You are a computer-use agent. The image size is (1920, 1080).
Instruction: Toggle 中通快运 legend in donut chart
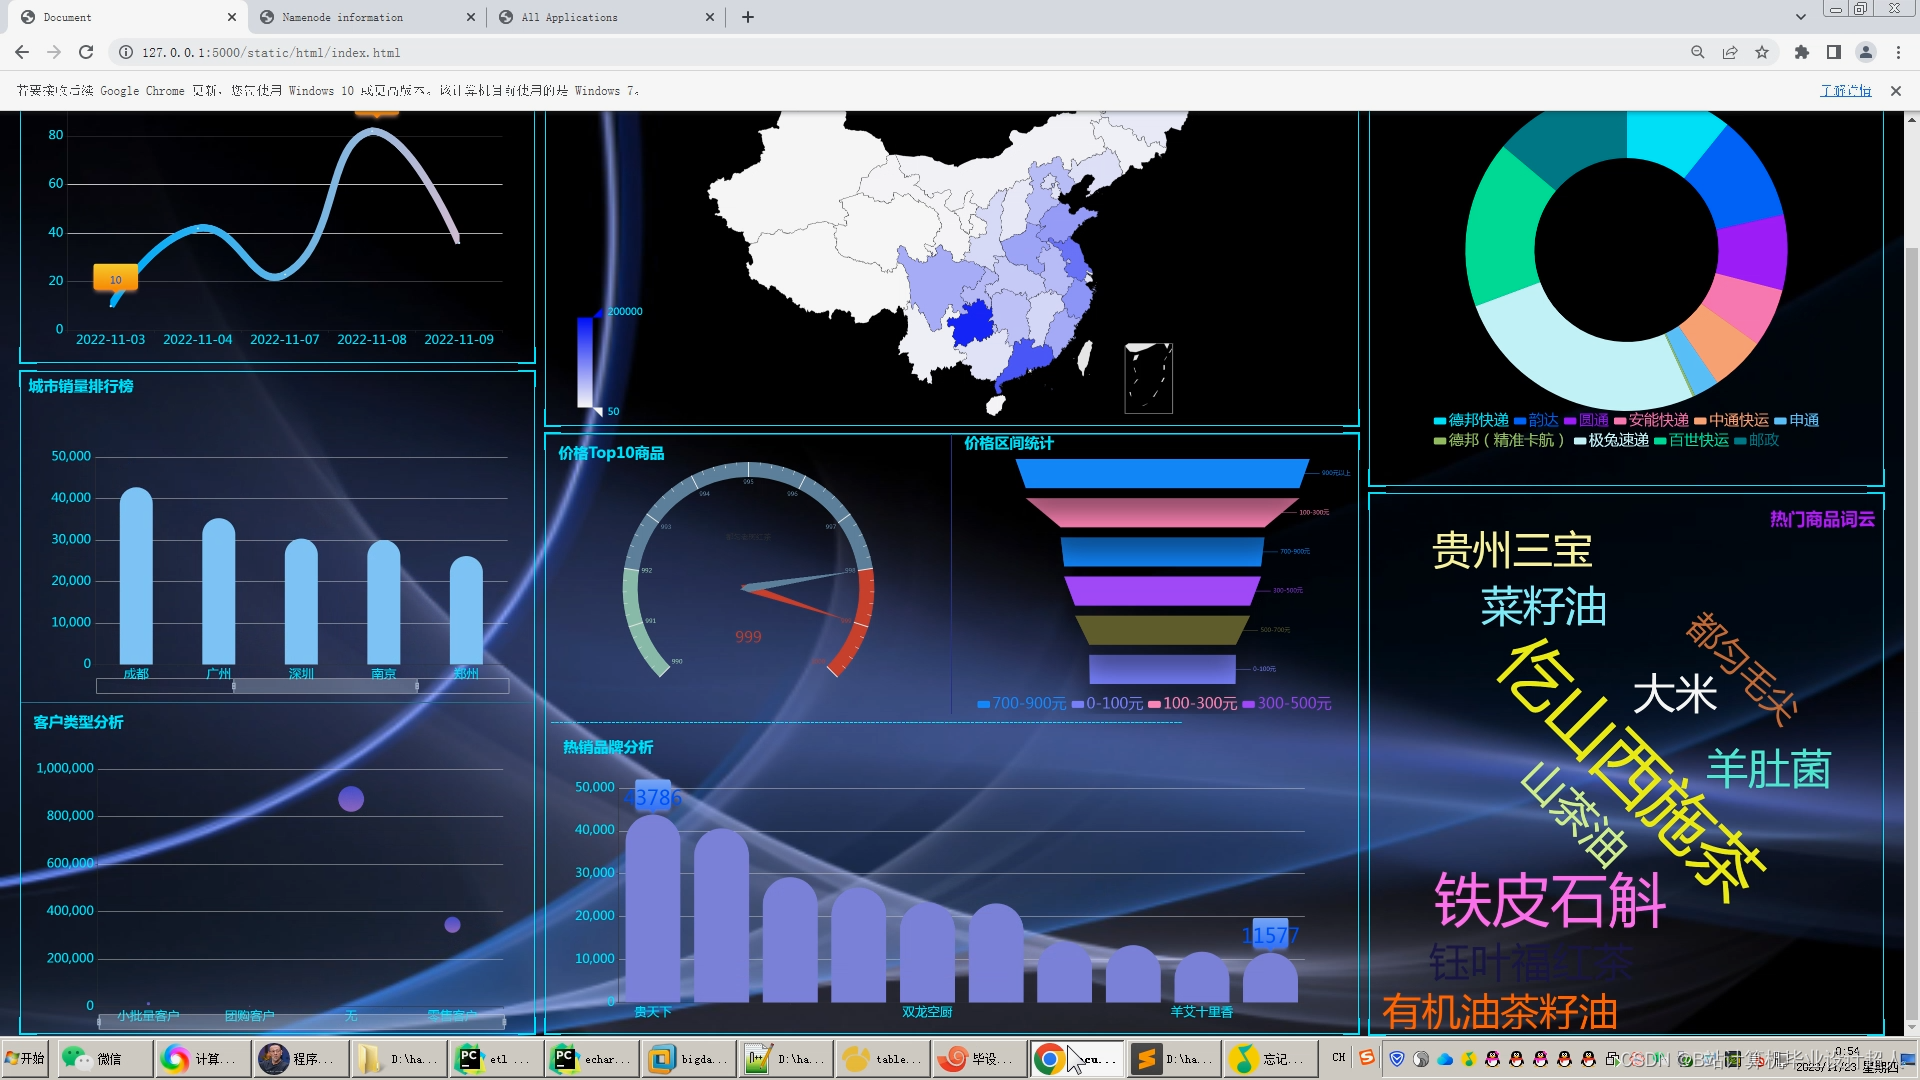1731,420
